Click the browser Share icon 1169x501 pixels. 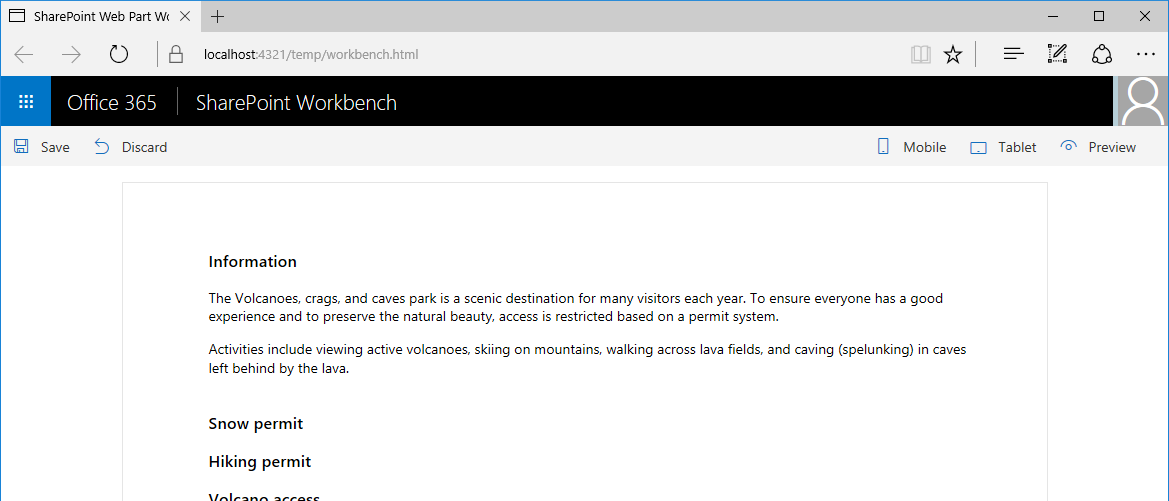(x=1101, y=54)
